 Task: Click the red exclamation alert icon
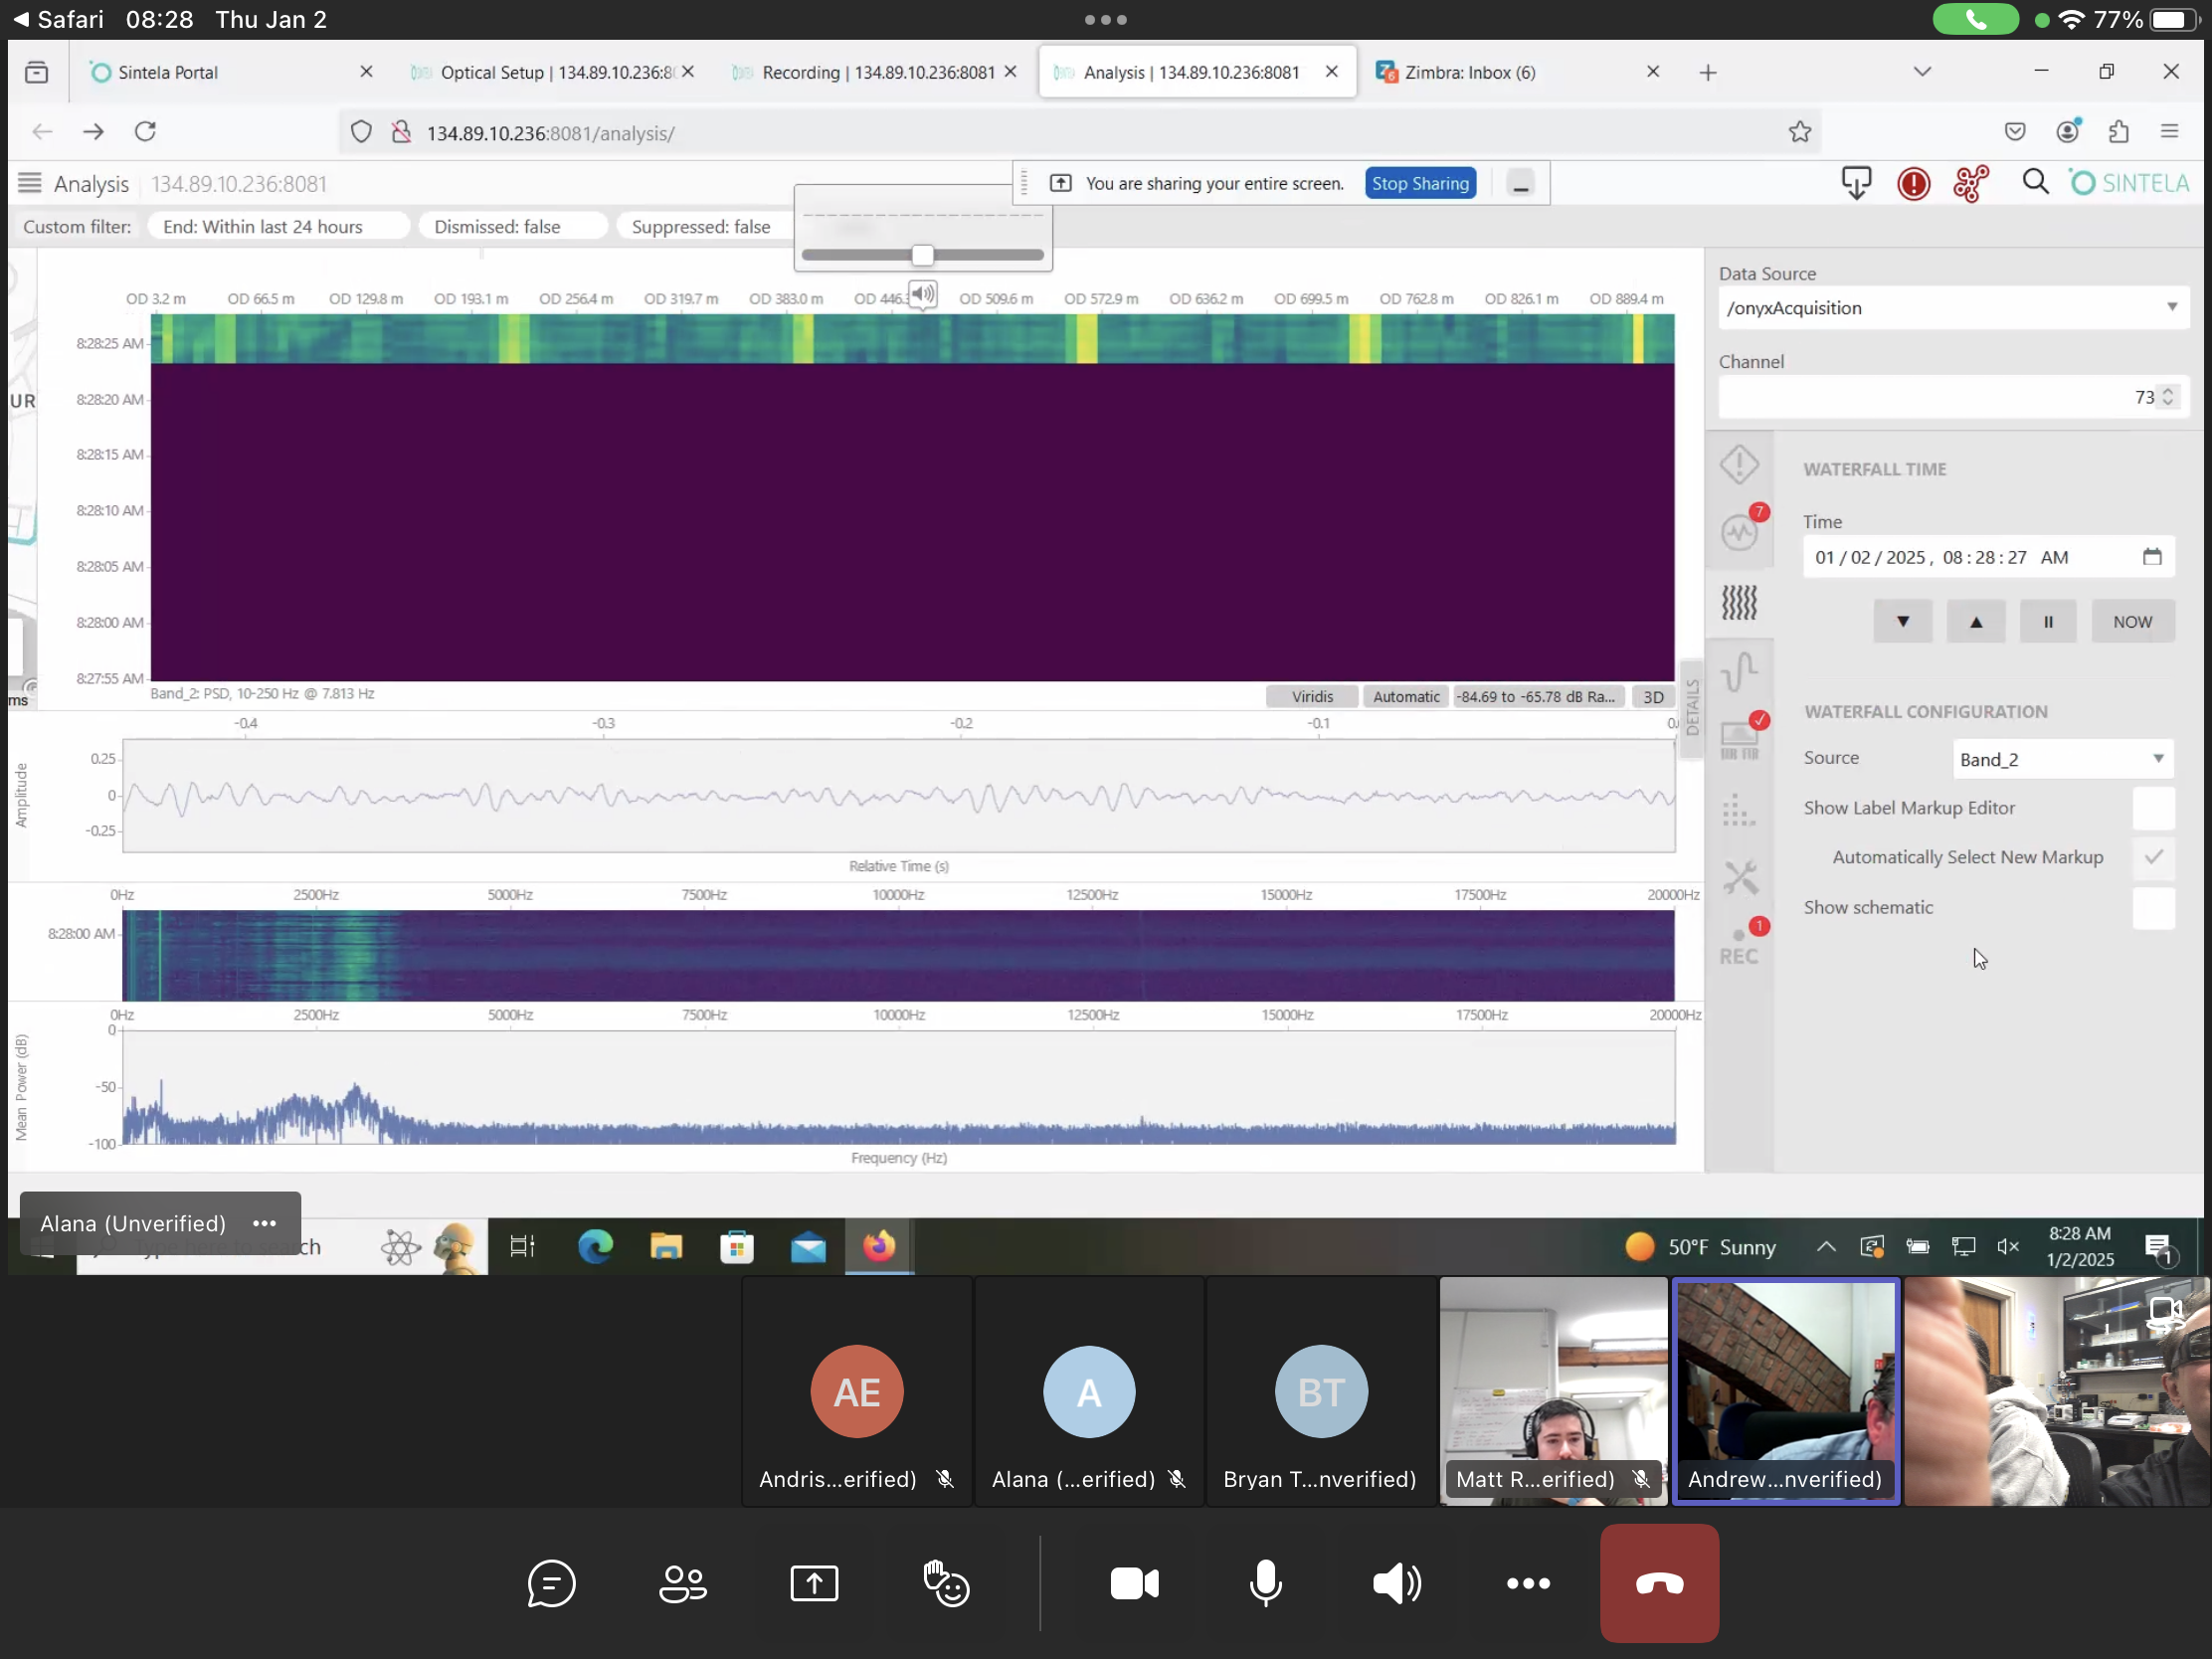pyautogui.click(x=1913, y=184)
